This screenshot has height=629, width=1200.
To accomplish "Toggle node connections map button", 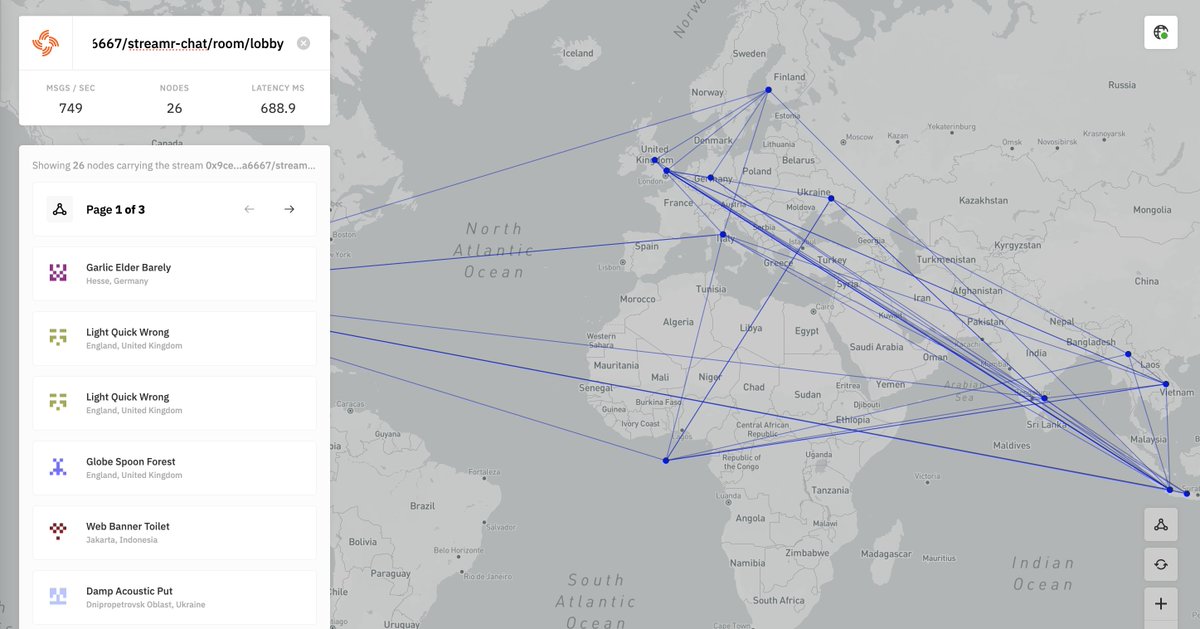I will (x=1161, y=524).
